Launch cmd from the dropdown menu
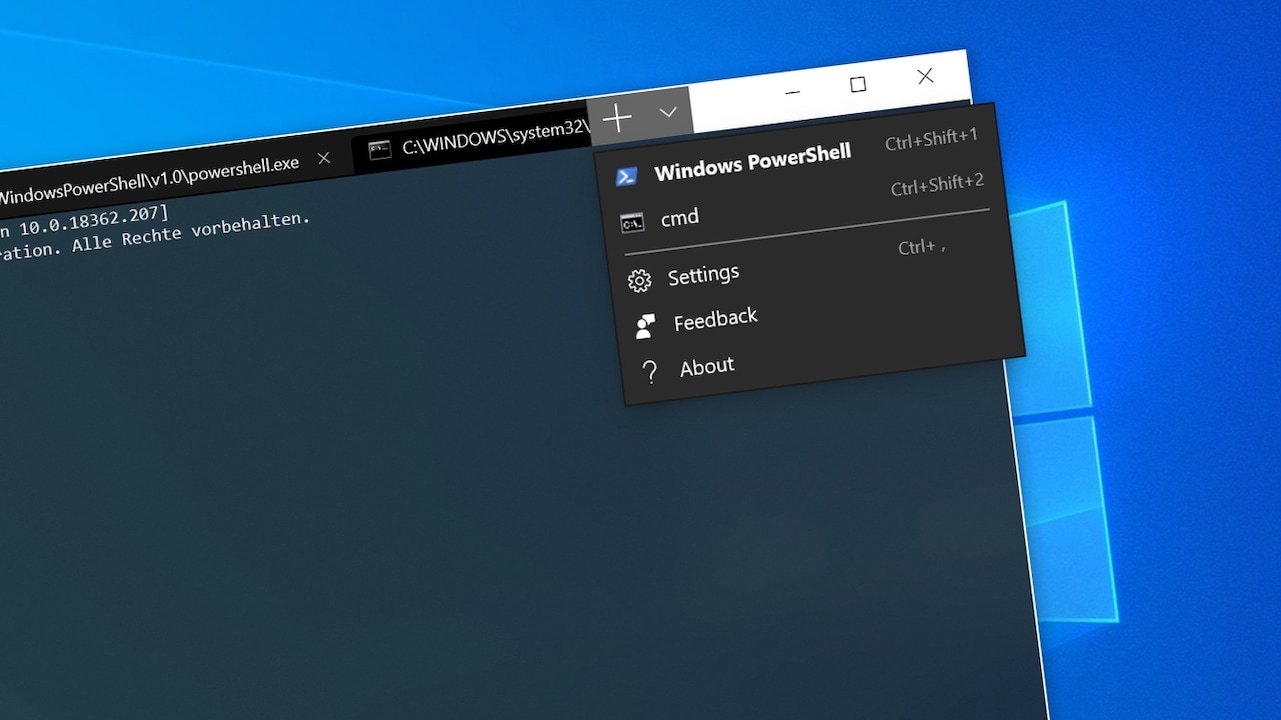This screenshot has width=1281, height=720. [681, 217]
